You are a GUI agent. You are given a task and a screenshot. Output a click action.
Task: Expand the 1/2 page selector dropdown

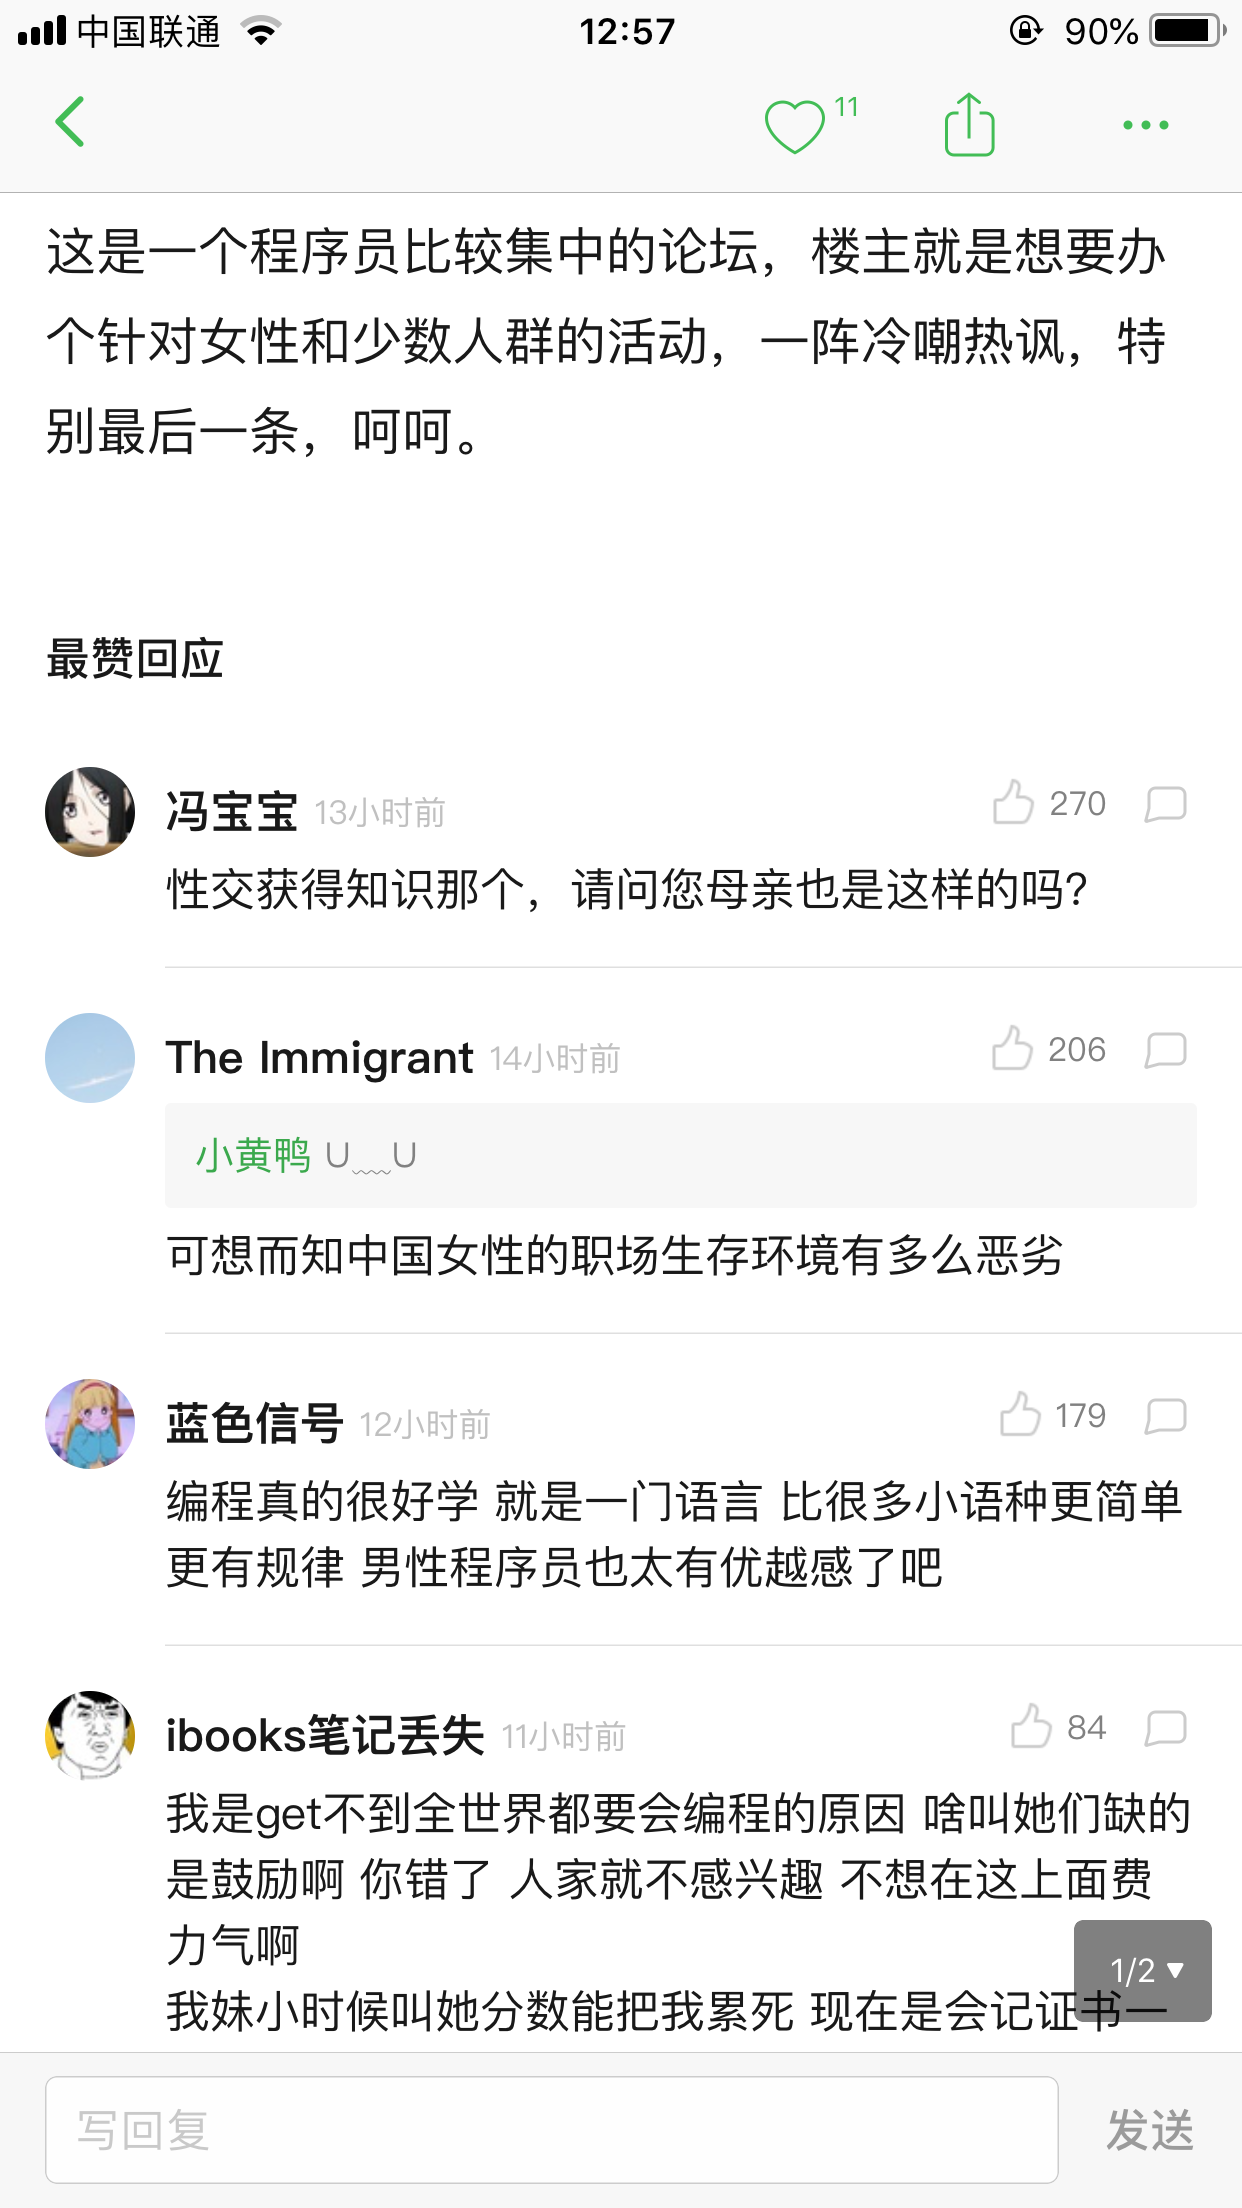pyautogui.click(x=1143, y=1971)
